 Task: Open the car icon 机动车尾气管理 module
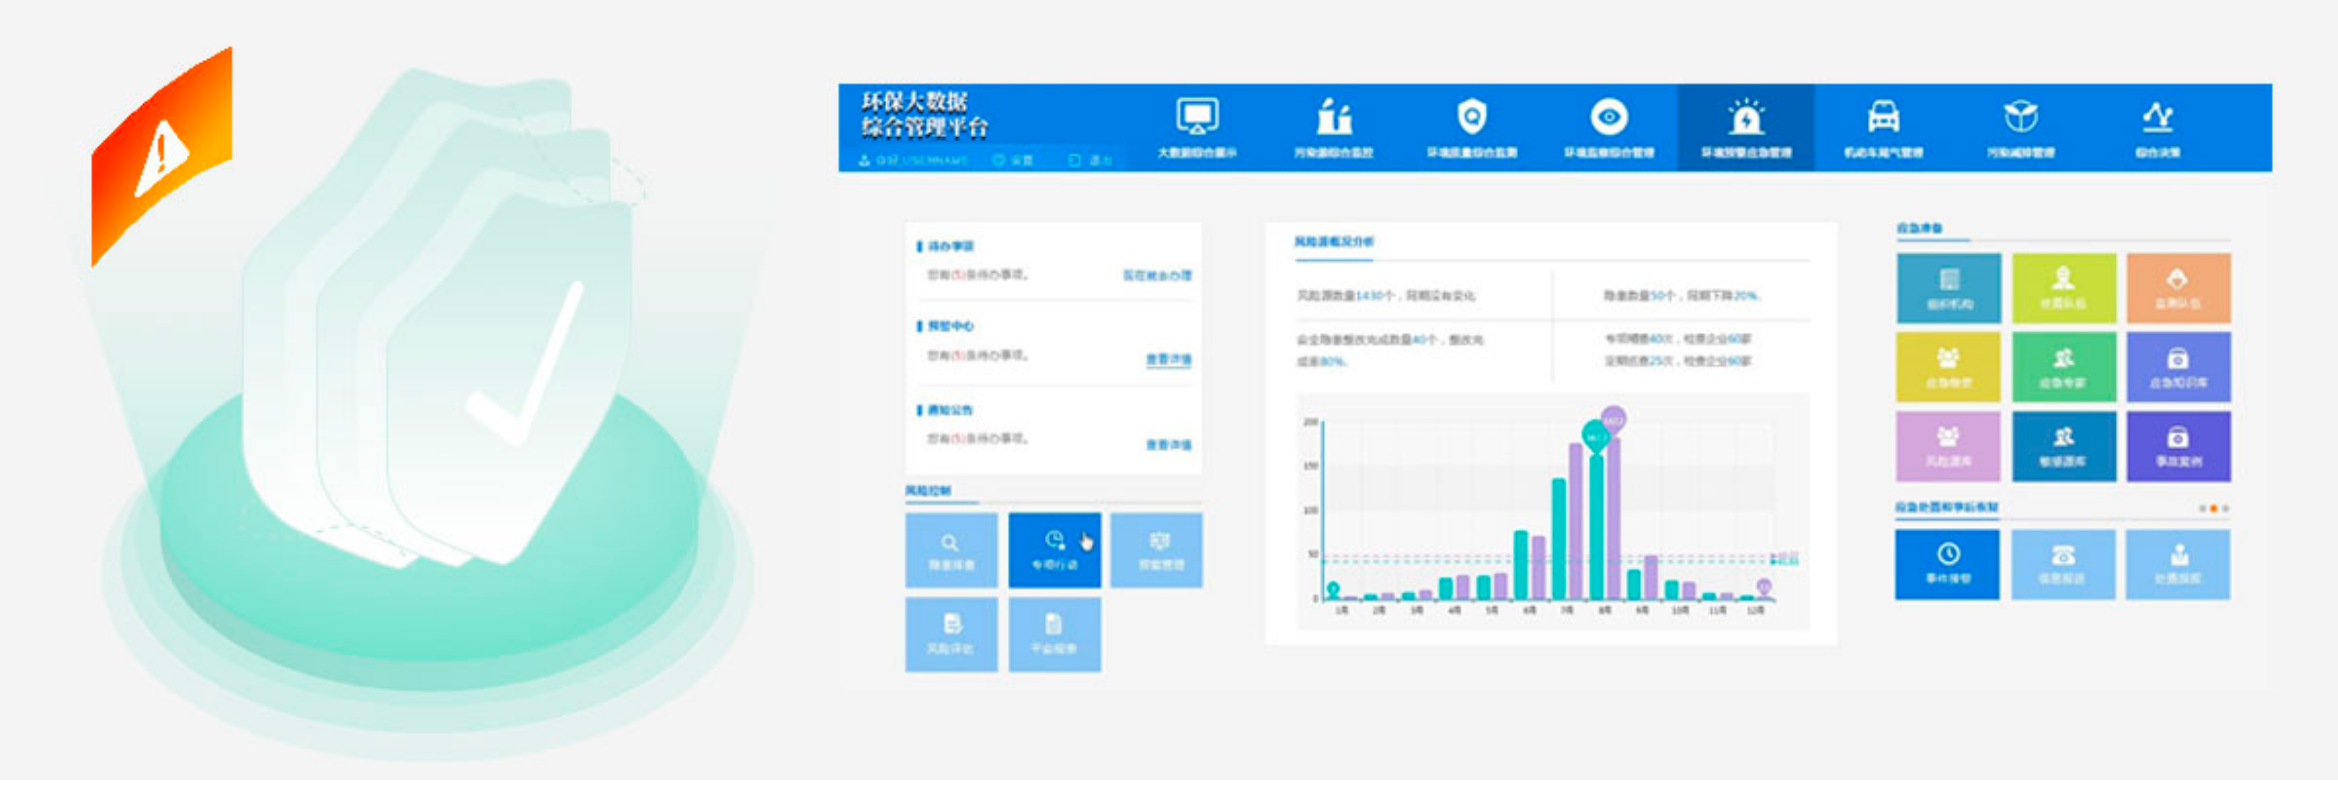tap(1883, 127)
